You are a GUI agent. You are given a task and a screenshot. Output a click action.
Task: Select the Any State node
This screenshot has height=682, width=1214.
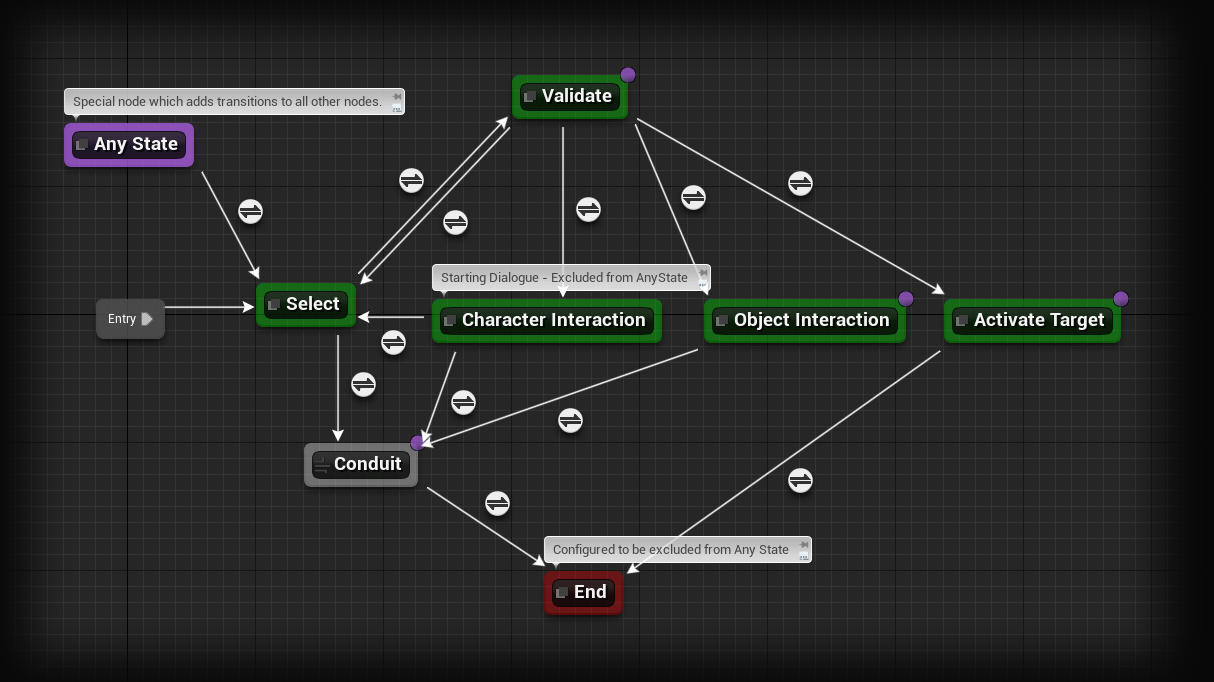(x=129, y=145)
